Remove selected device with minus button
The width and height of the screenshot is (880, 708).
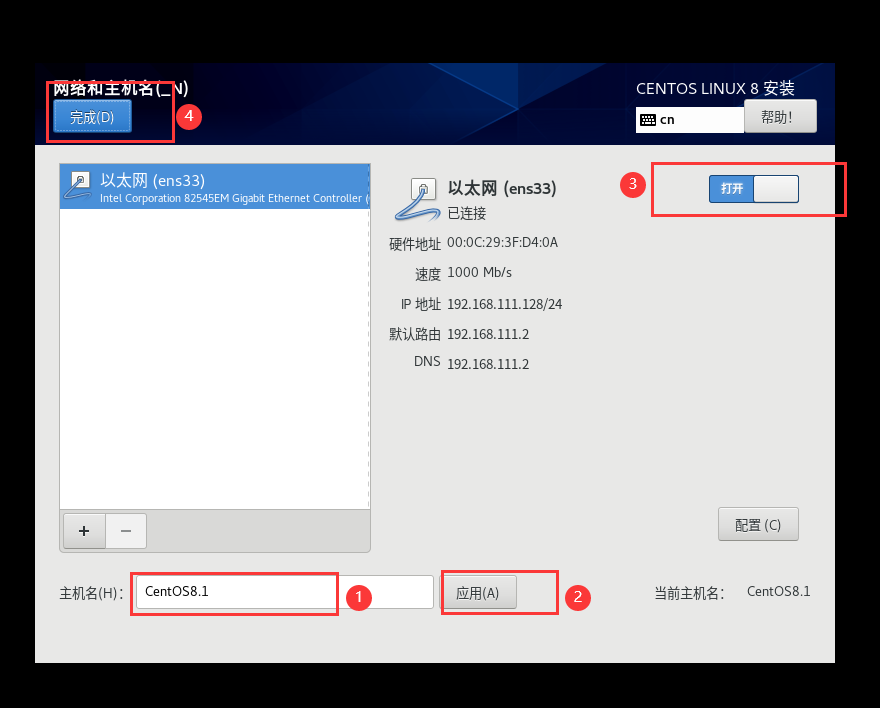tap(126, 531)
